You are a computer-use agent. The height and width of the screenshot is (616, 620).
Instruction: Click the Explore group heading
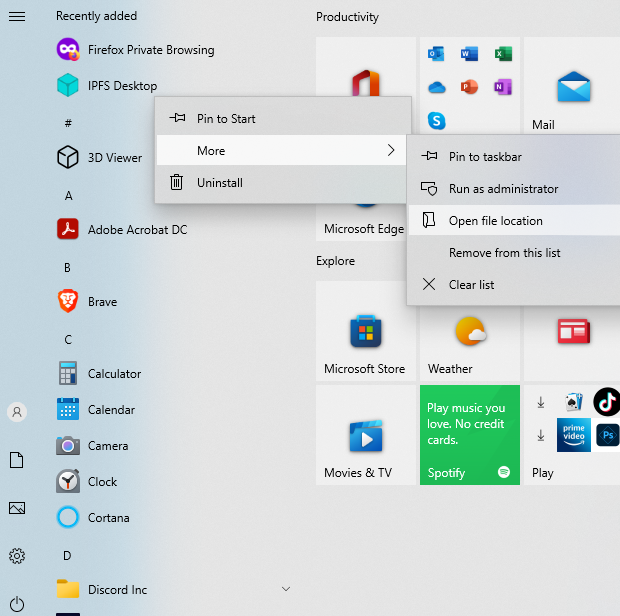pos(335,261)
